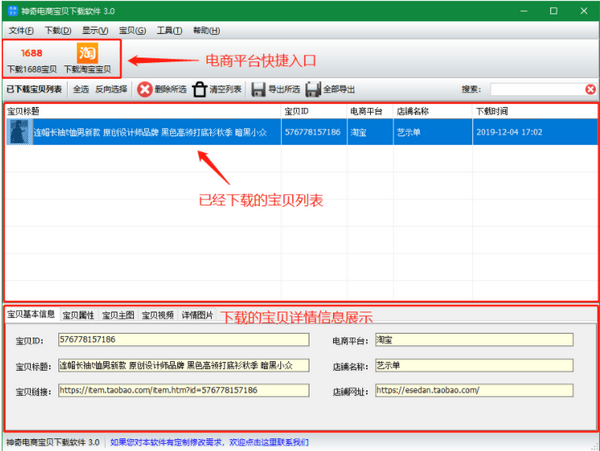Click the Taobao download shortcut icon
The image size is (600, 451).
click(88, 52)
